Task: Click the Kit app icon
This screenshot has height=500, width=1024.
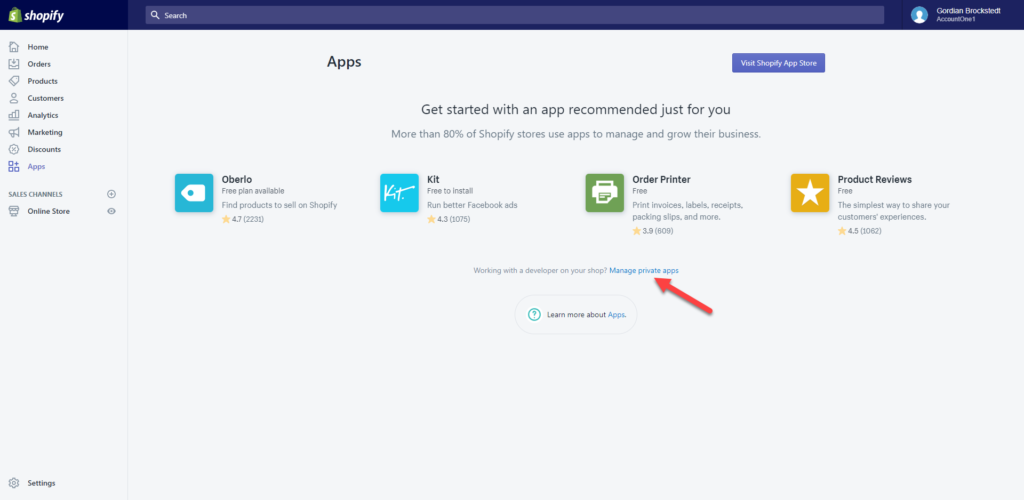Action: click(399, 193)
